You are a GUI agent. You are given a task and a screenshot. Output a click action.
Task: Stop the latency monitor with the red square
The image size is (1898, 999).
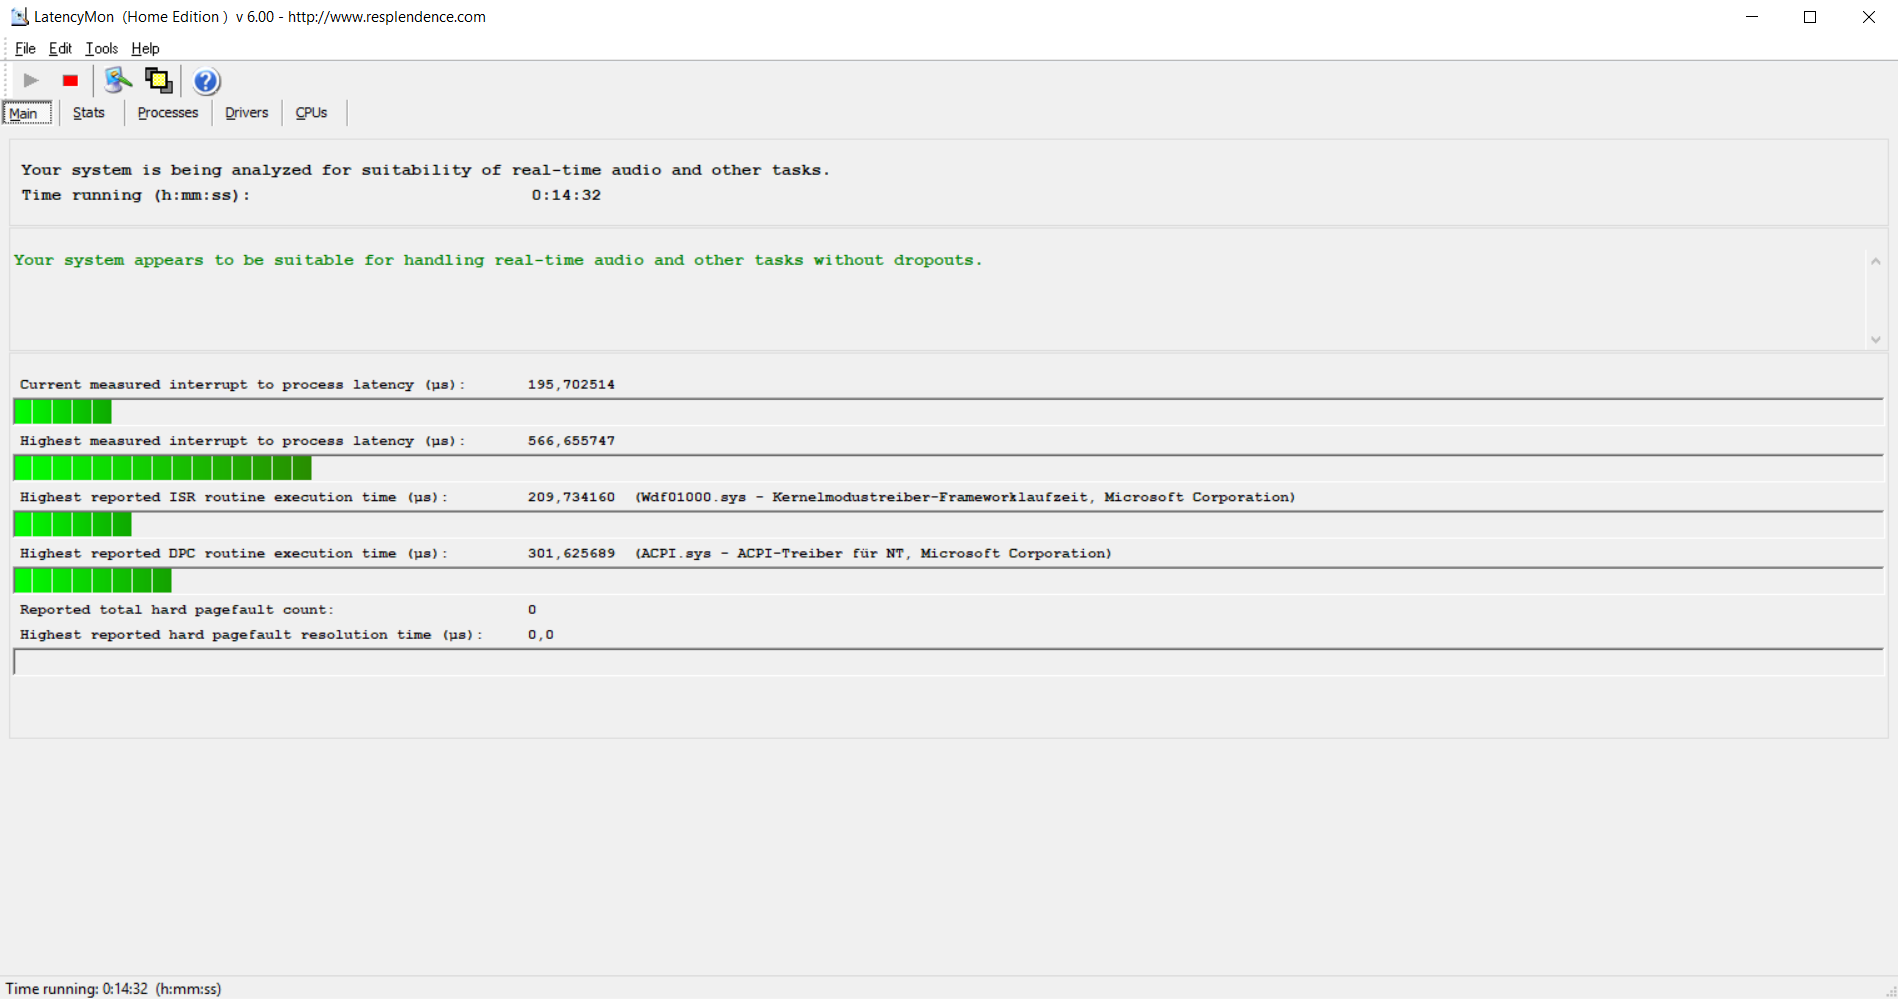(70, 81)
